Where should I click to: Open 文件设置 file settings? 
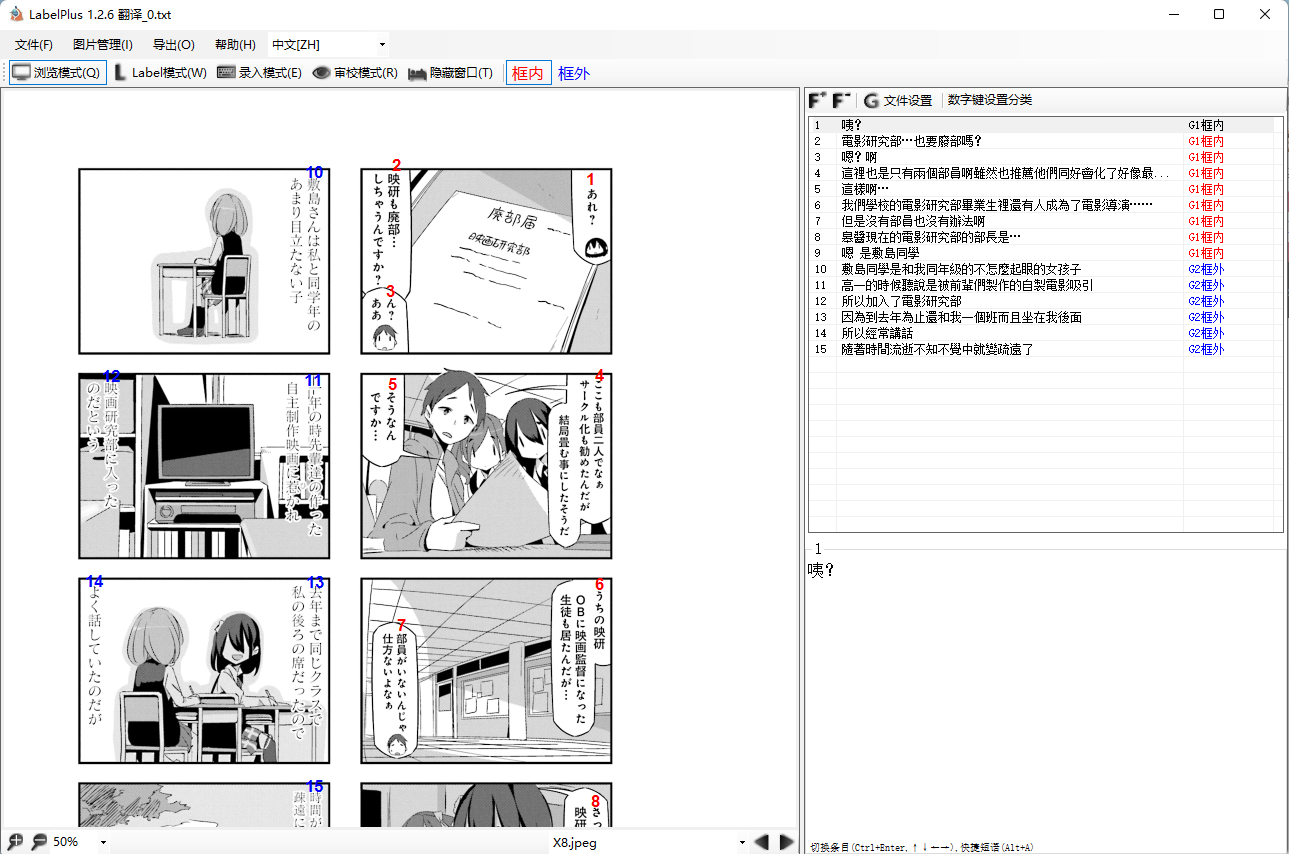[898, 100]
